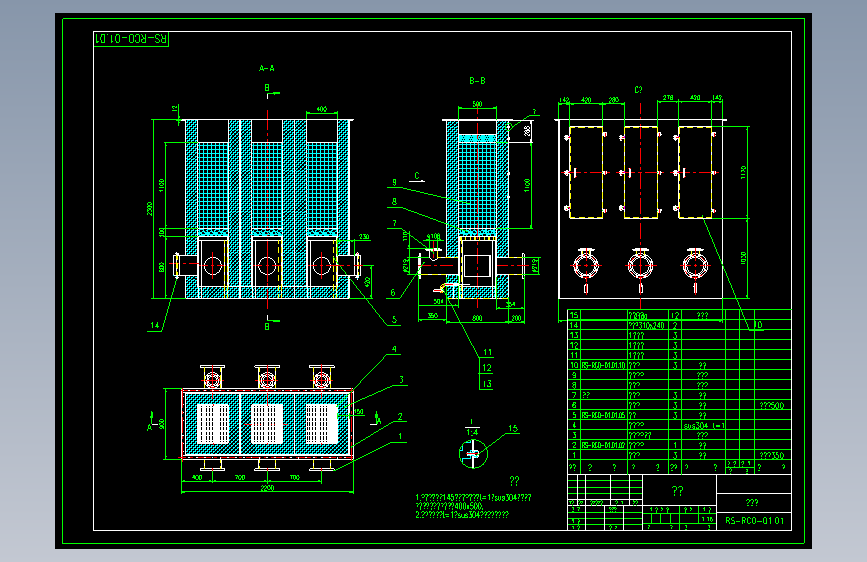867x562 pixels.
Task: Select callout number 14 below A-A view
Action: click(155, 325)
